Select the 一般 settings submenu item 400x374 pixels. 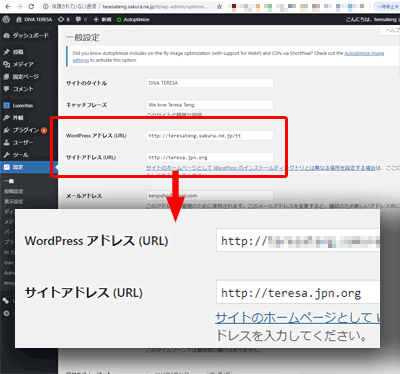(x=9, y=181)
